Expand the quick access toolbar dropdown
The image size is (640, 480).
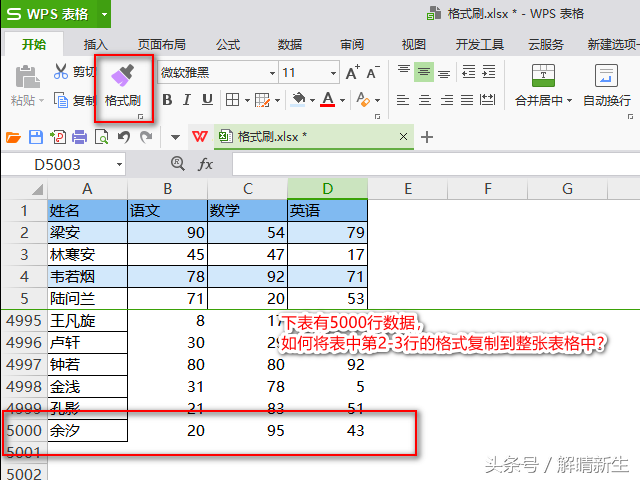[x=176, y=138]
